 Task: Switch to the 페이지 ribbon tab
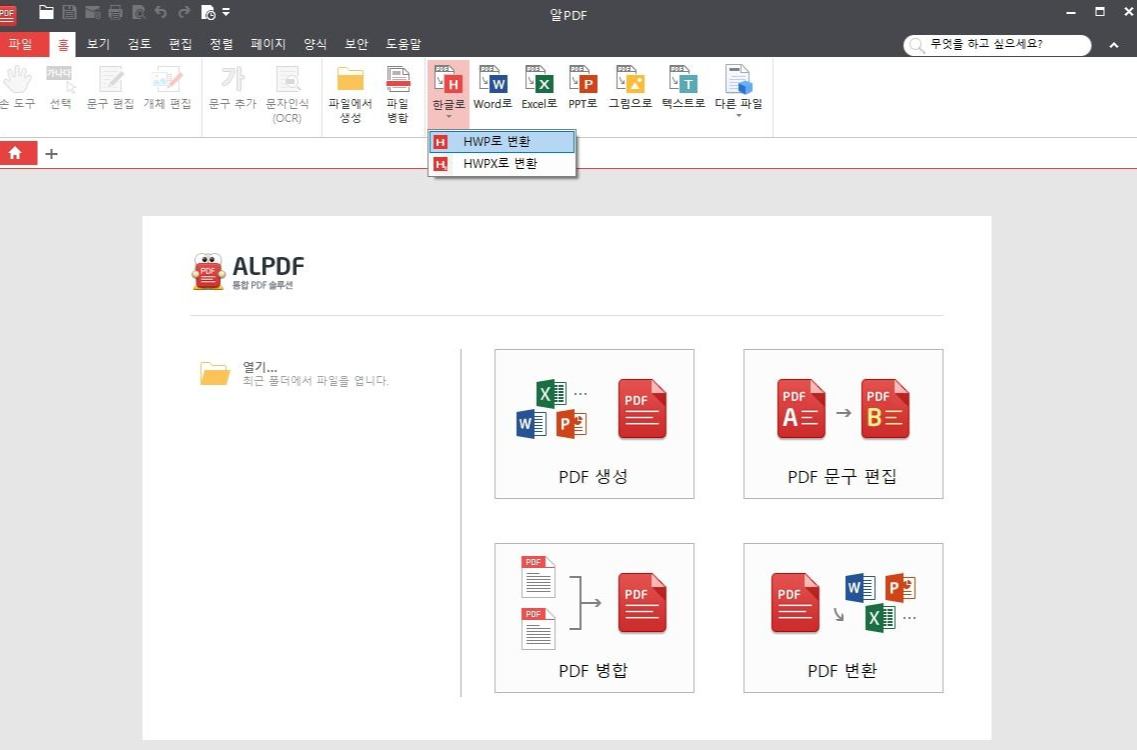tap(268, 44)
